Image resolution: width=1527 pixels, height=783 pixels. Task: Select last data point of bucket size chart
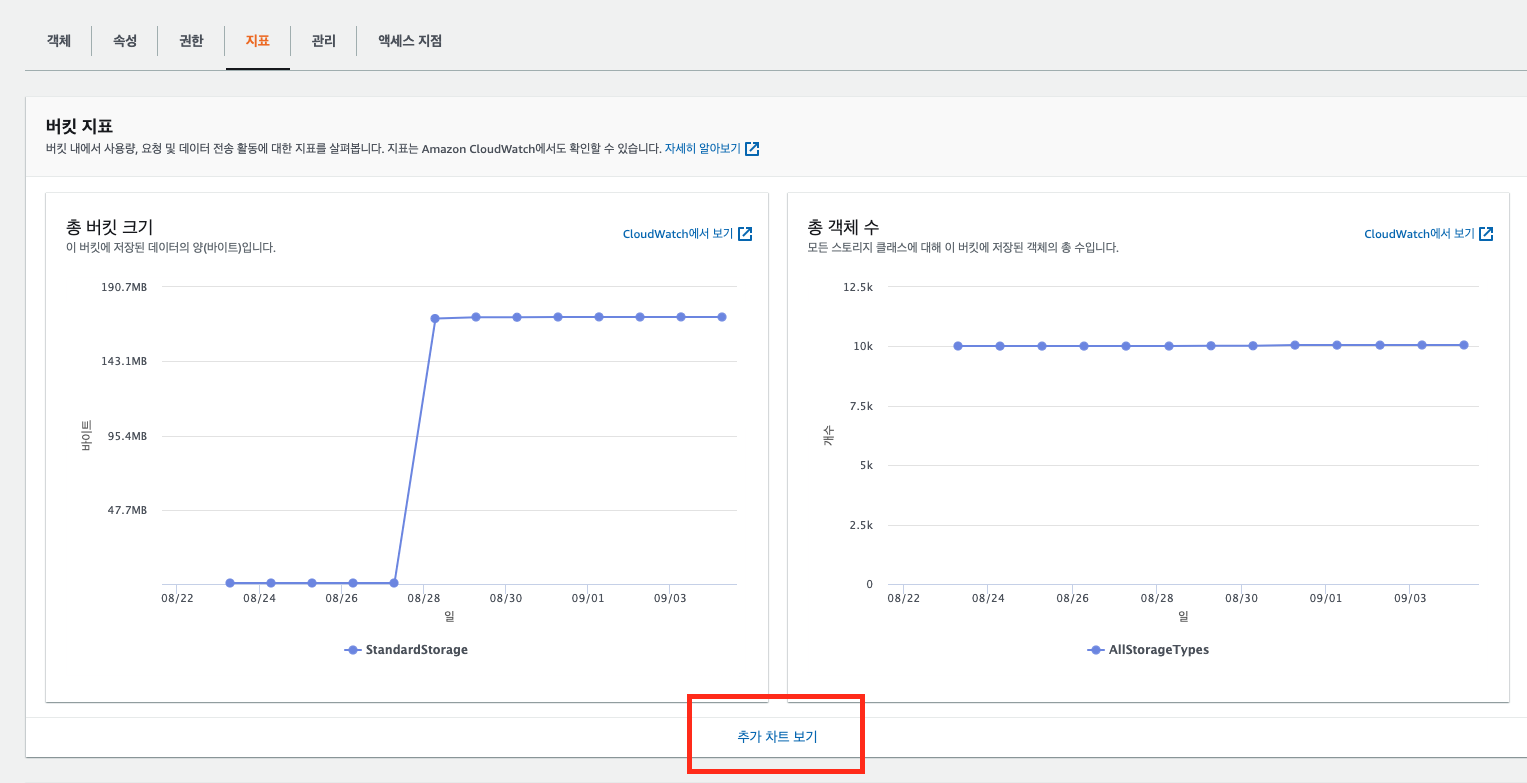pos(722,317)
